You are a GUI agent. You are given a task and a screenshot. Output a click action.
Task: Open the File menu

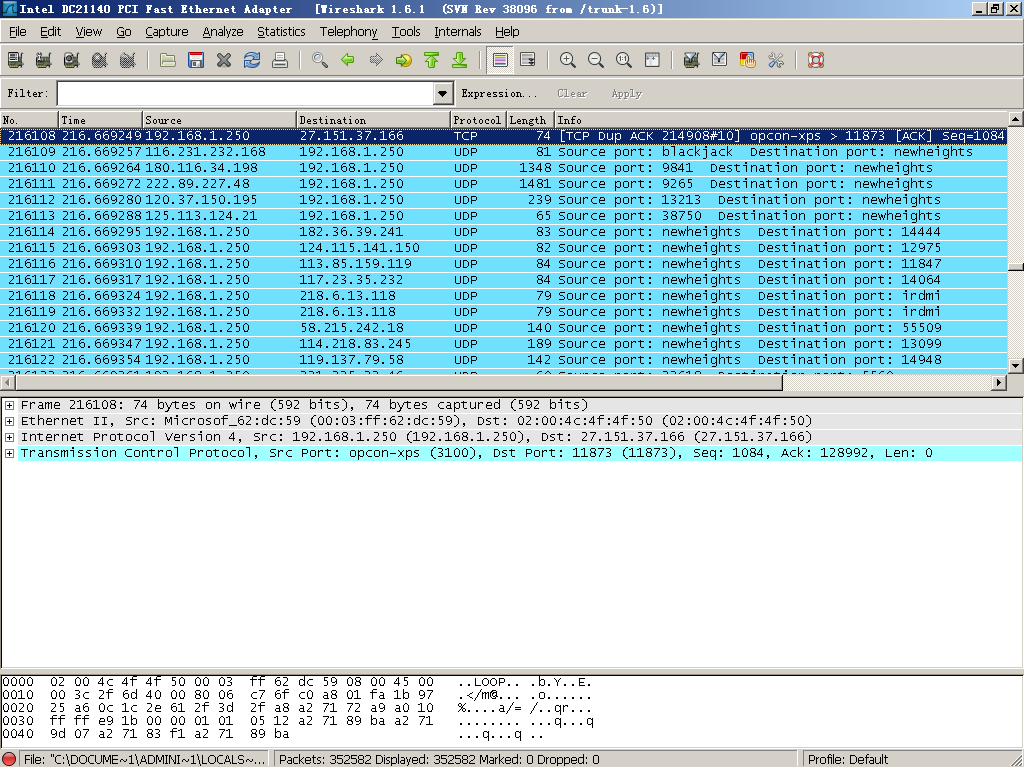click(18, 32)
